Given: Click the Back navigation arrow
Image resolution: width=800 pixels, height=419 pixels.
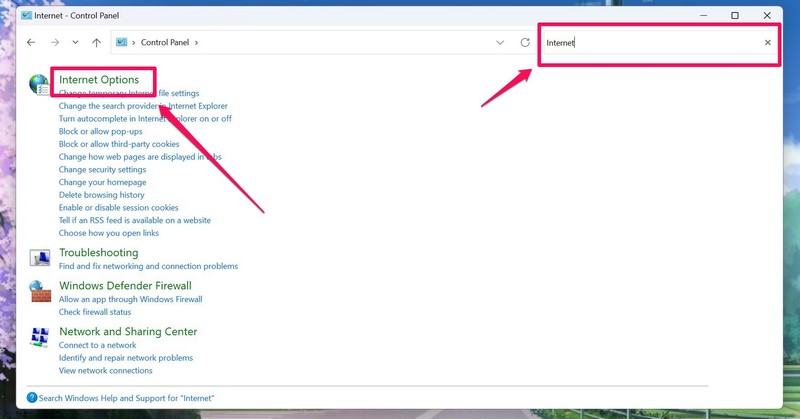Looking at the screenshot, I should point(31,43).
